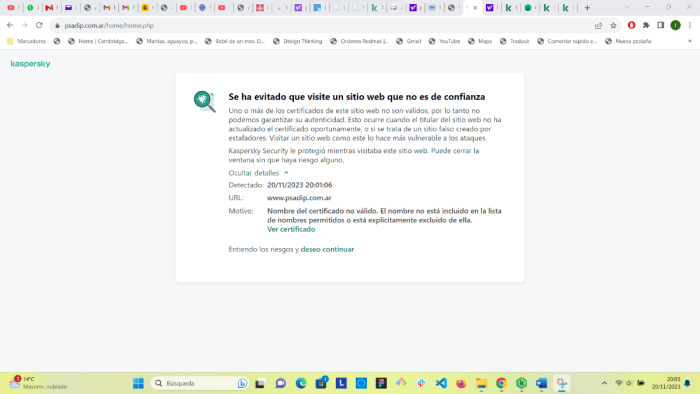700x394 pixels.
Task: Open Microsoft Word from the taskbar
Action: (542, 383)
